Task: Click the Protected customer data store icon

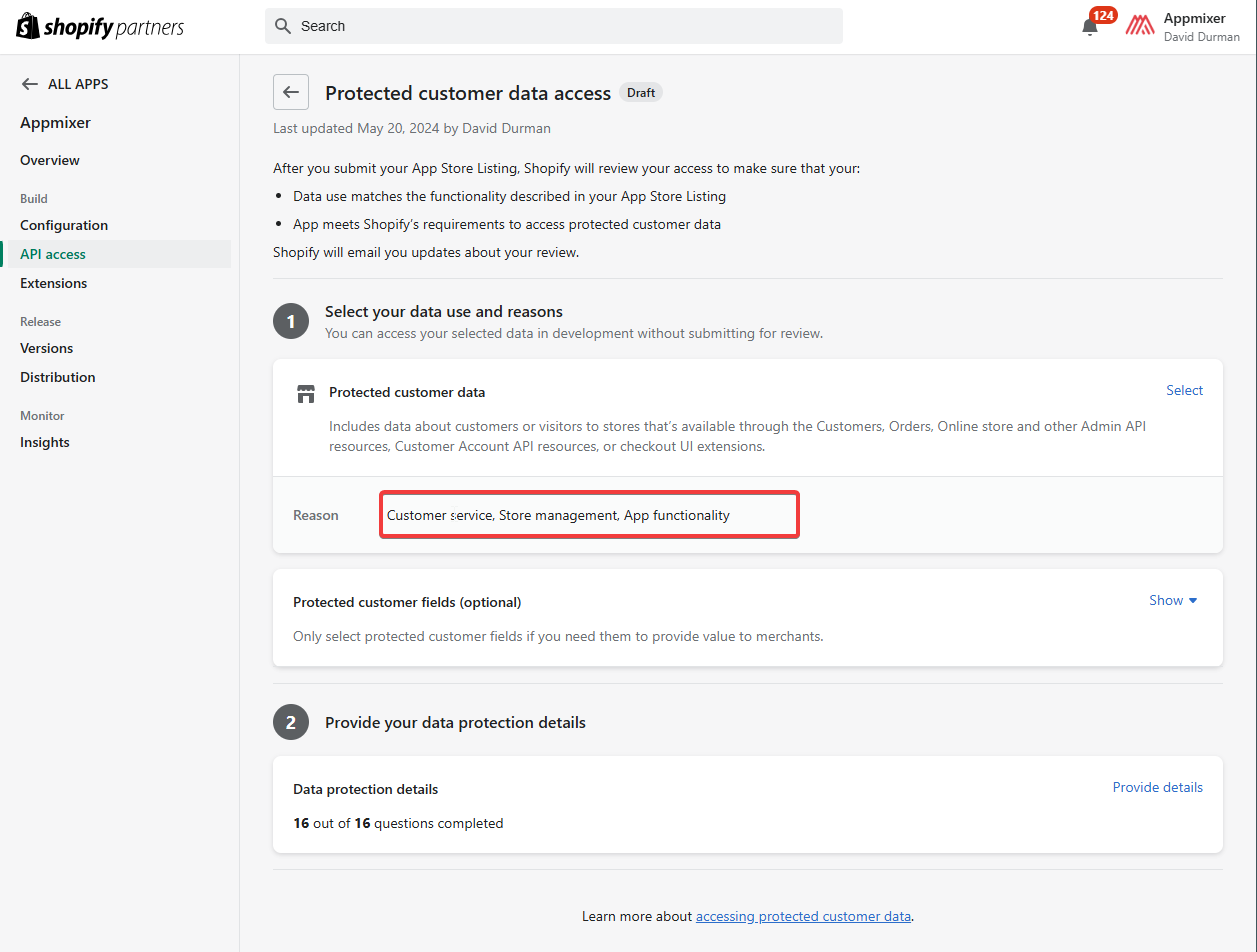Action: [306, 393]
